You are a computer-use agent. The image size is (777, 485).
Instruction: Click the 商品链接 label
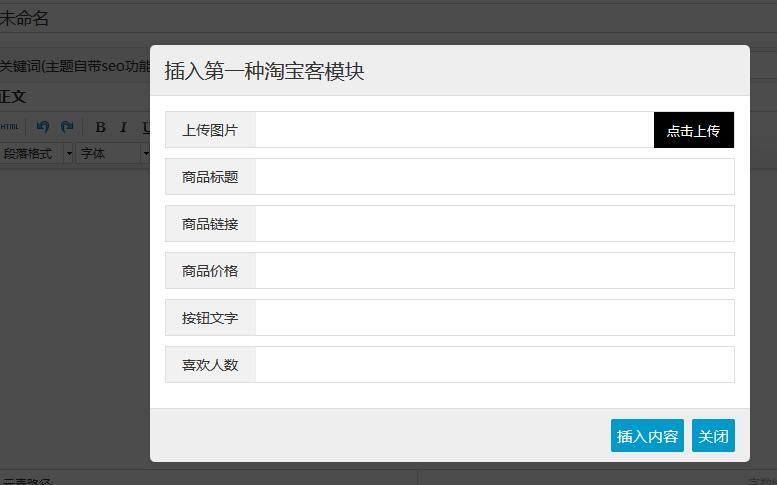[210, 224]
